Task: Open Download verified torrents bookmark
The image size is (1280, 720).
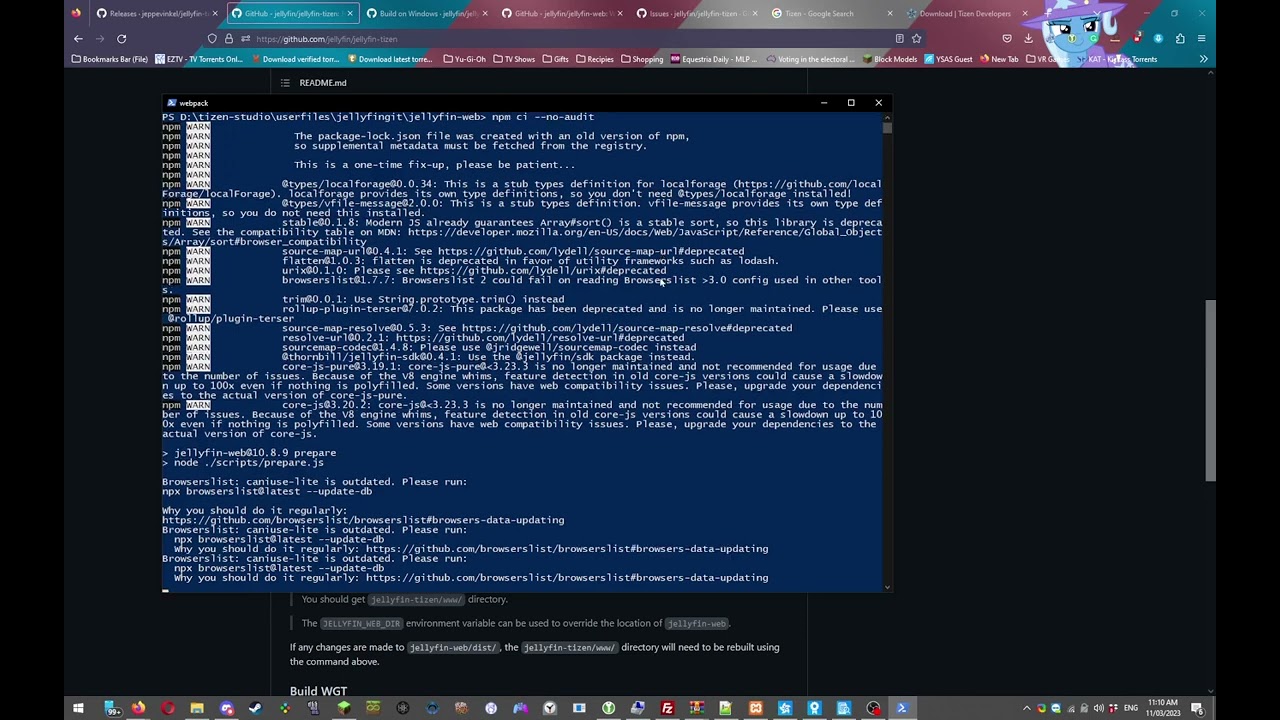Action: (294, 59)
